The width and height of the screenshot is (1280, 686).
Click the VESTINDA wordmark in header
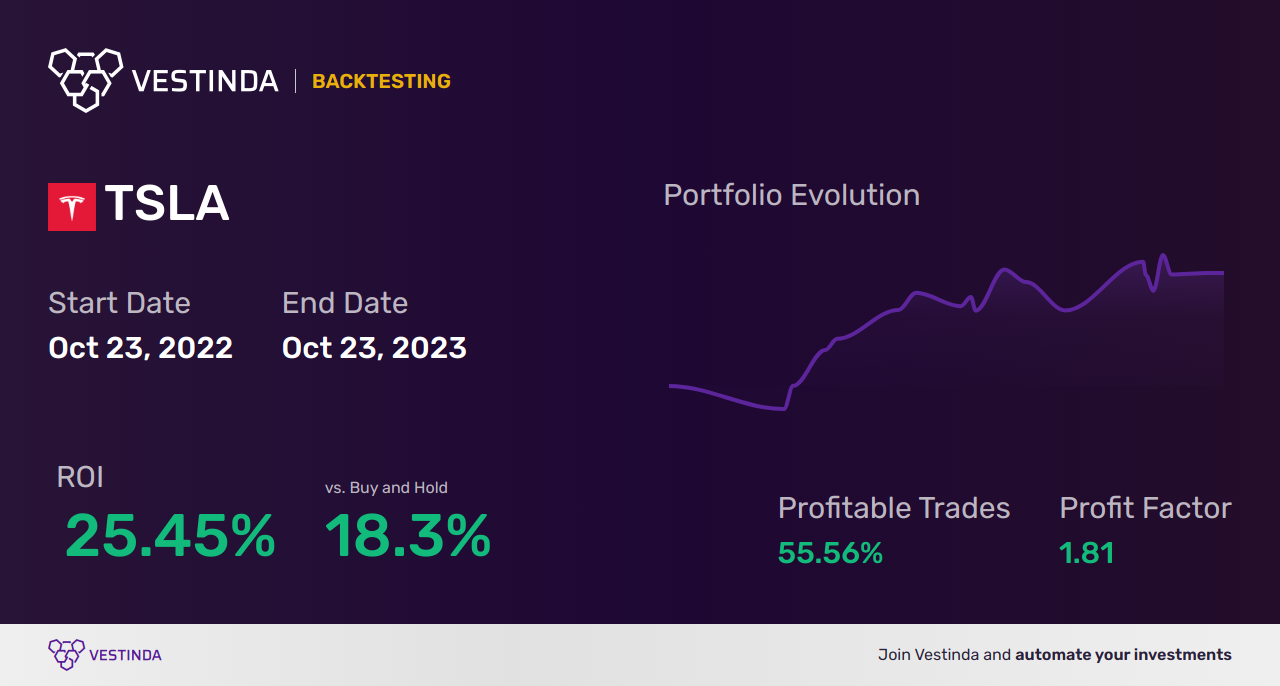coord(205,81)
